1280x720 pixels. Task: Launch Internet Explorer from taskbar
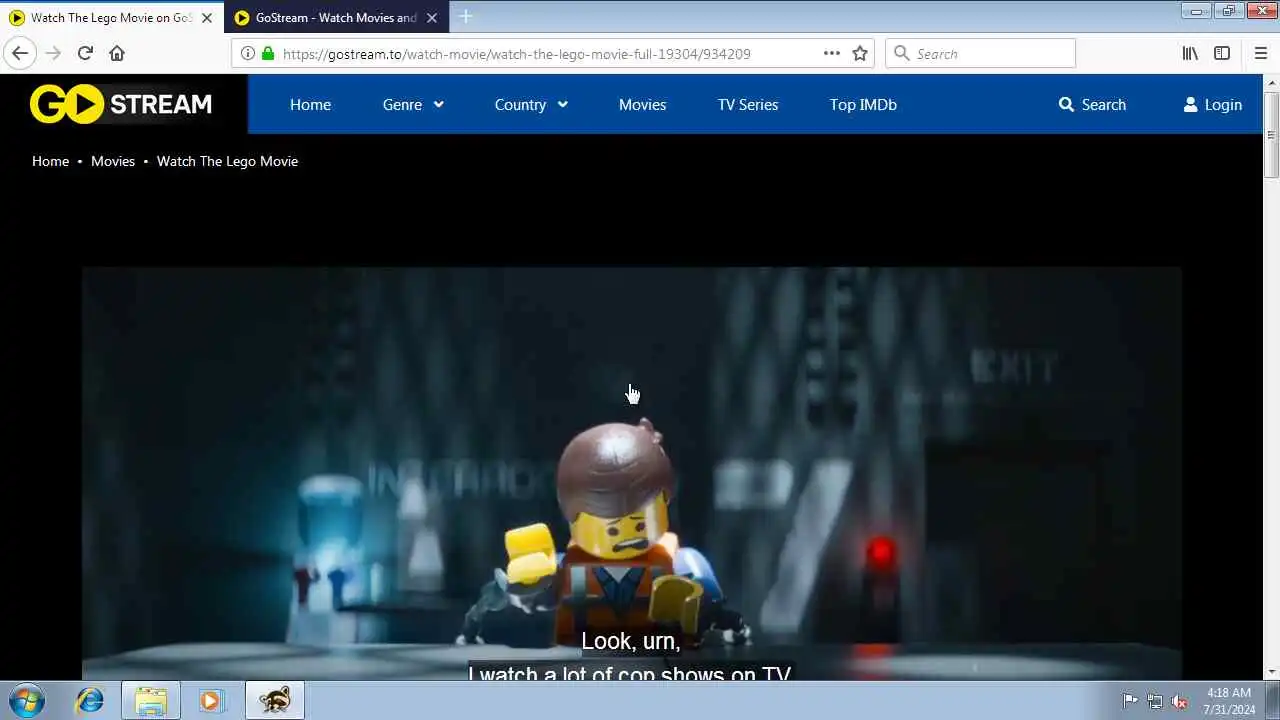90,700
